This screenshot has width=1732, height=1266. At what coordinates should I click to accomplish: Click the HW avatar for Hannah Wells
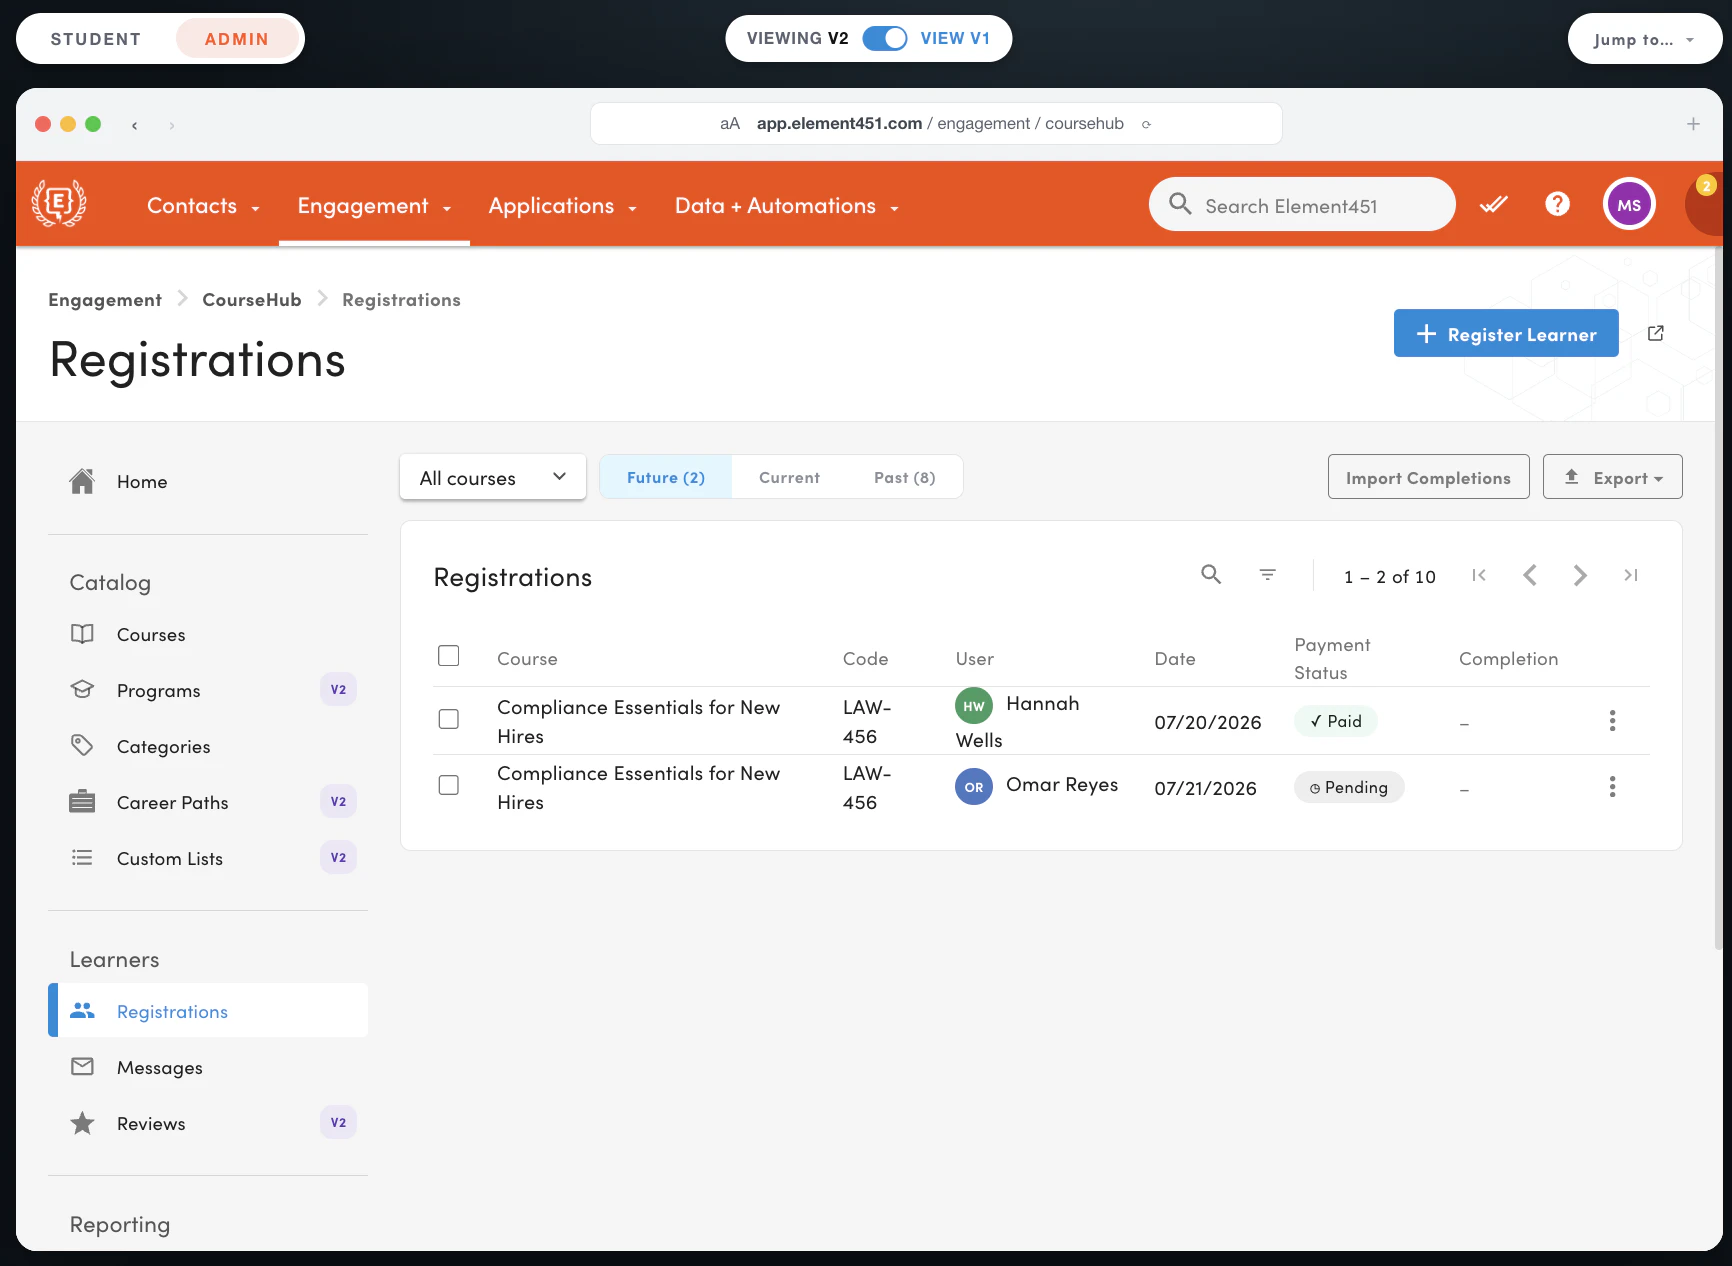tap(974, 706)
